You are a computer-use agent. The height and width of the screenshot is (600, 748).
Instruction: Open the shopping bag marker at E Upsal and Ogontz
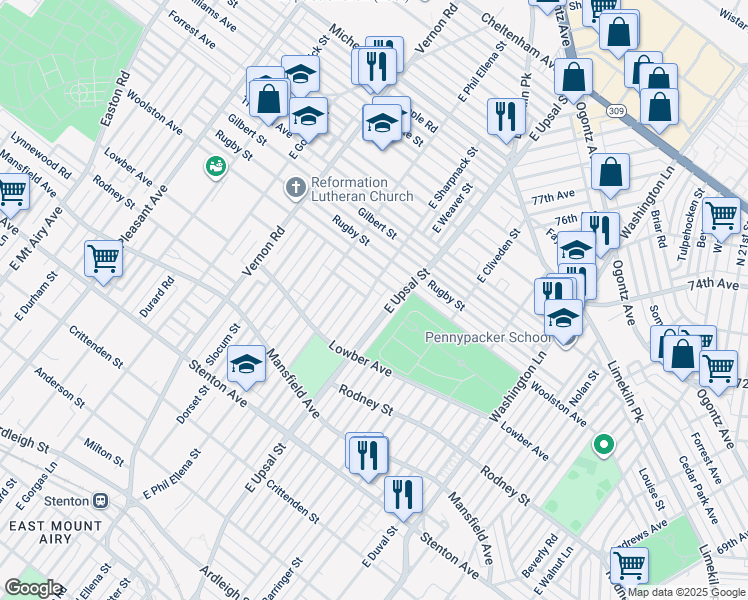coord(573,79)
